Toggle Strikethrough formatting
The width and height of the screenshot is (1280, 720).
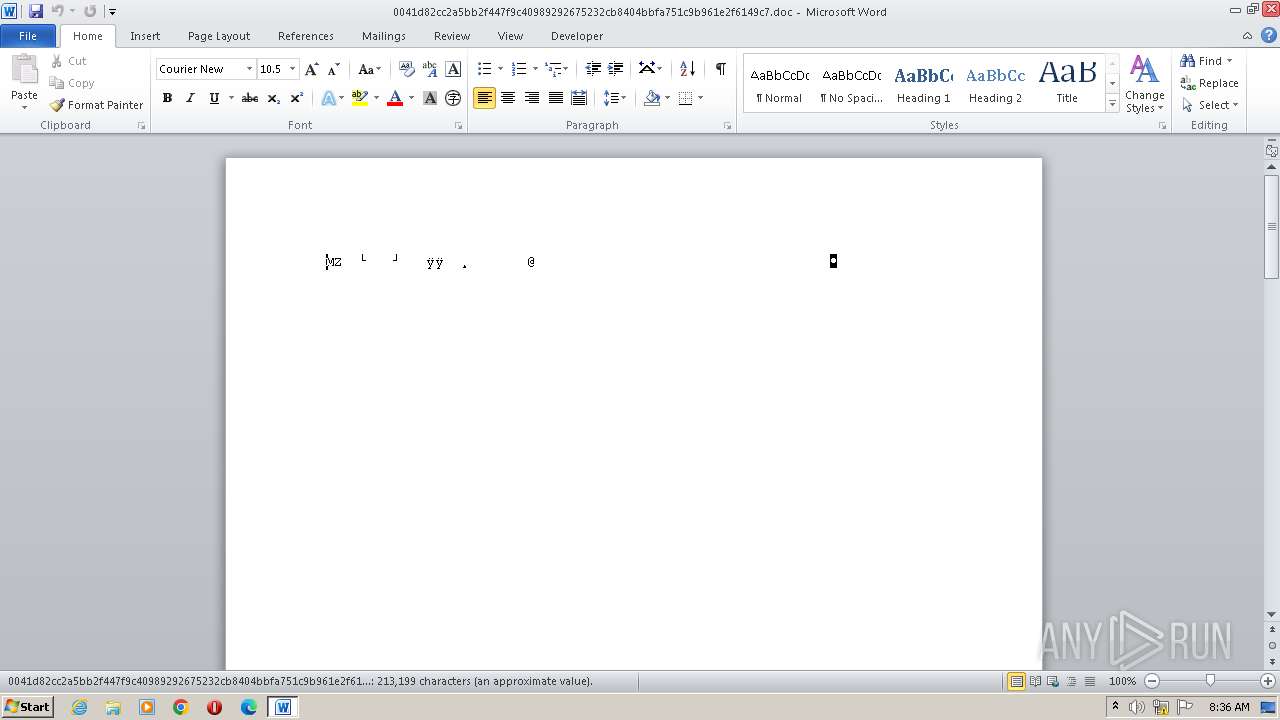point(250,98)
